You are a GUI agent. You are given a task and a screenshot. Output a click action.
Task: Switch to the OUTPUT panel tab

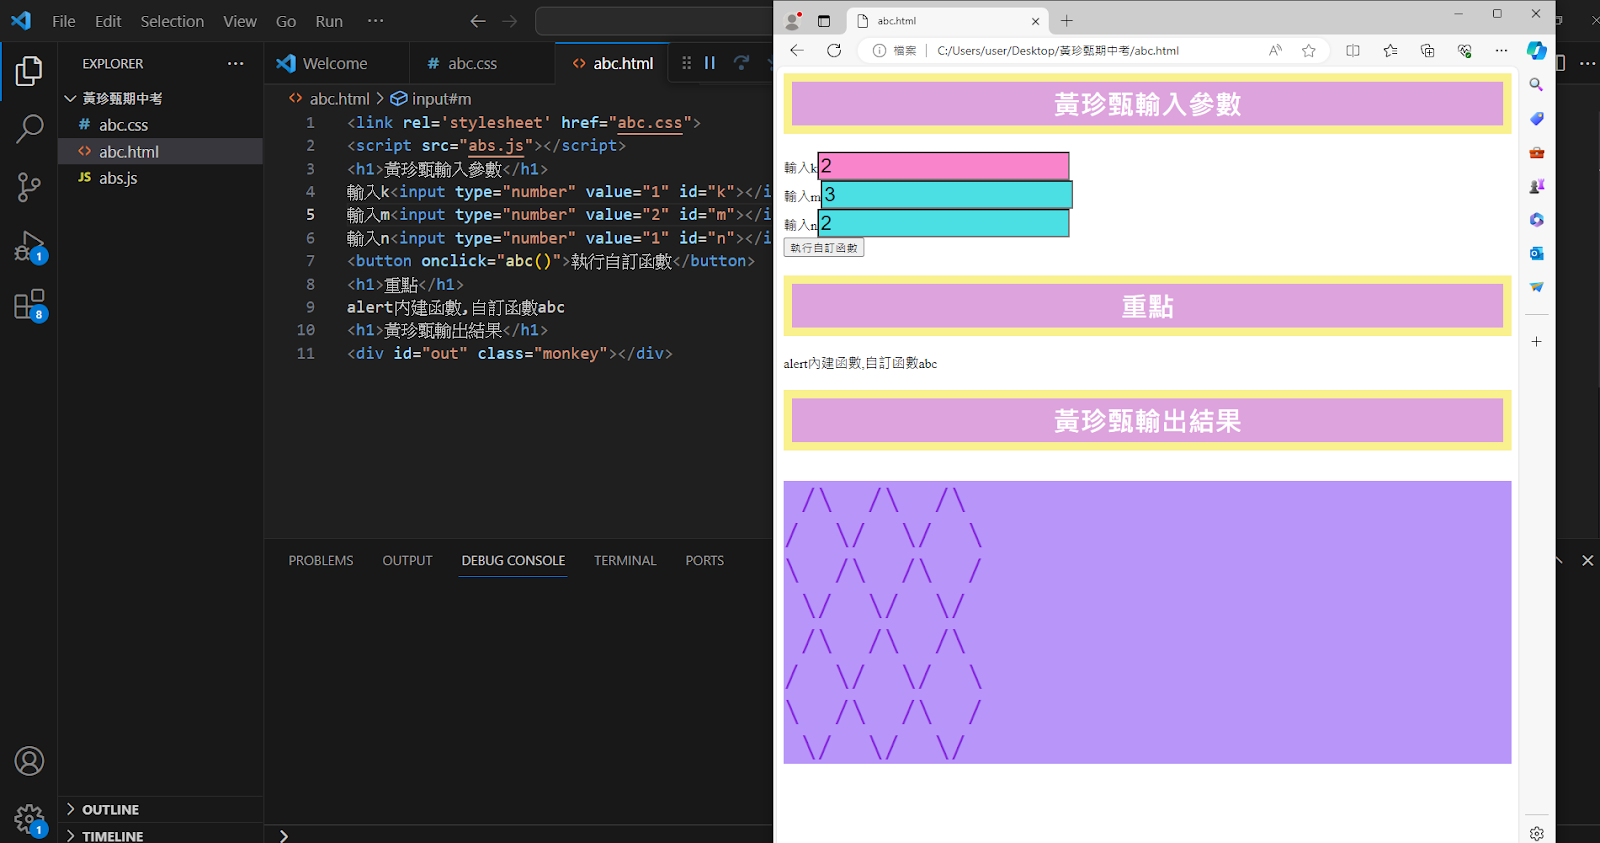coord(407,561)
